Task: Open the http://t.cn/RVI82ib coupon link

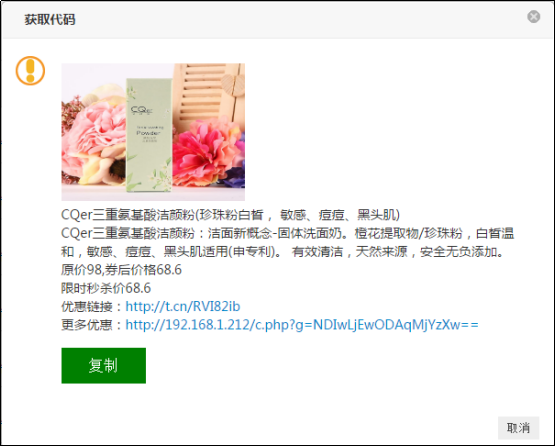Action: 183,306
